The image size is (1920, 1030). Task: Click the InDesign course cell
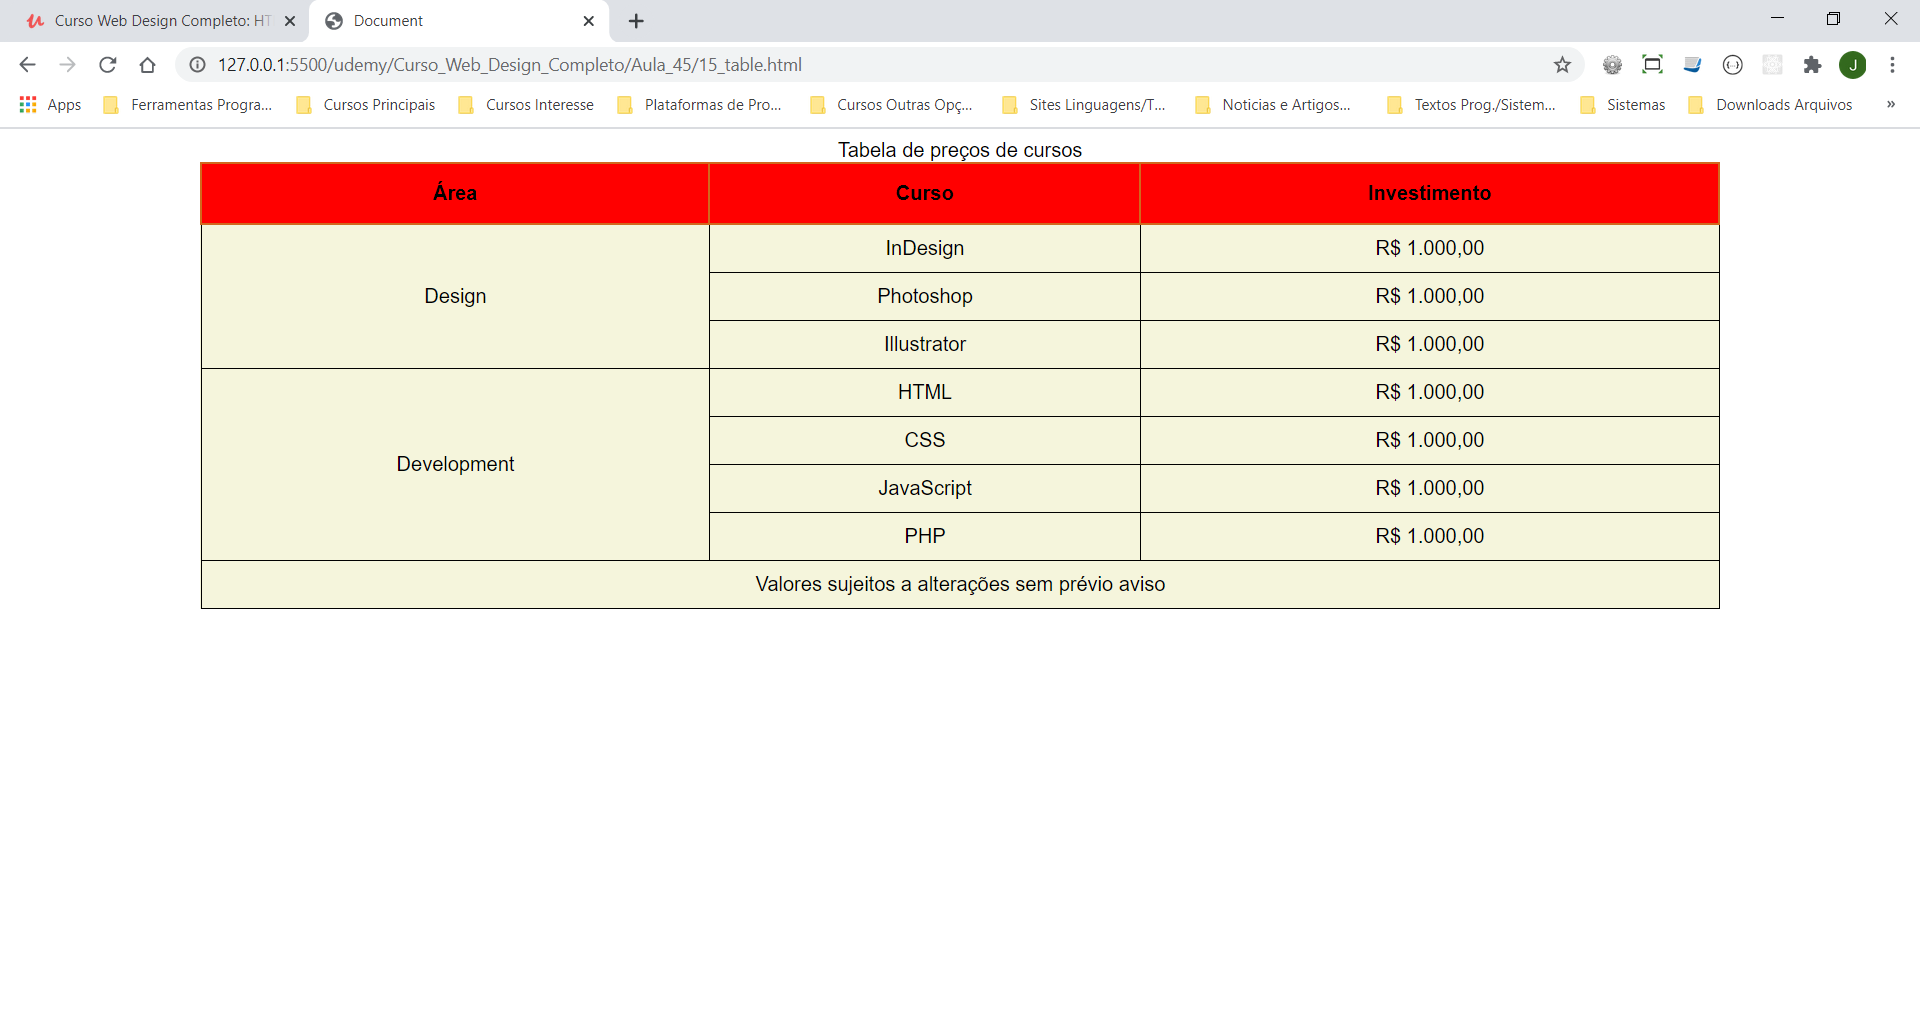pyautogui.click(x=925, y=248)
